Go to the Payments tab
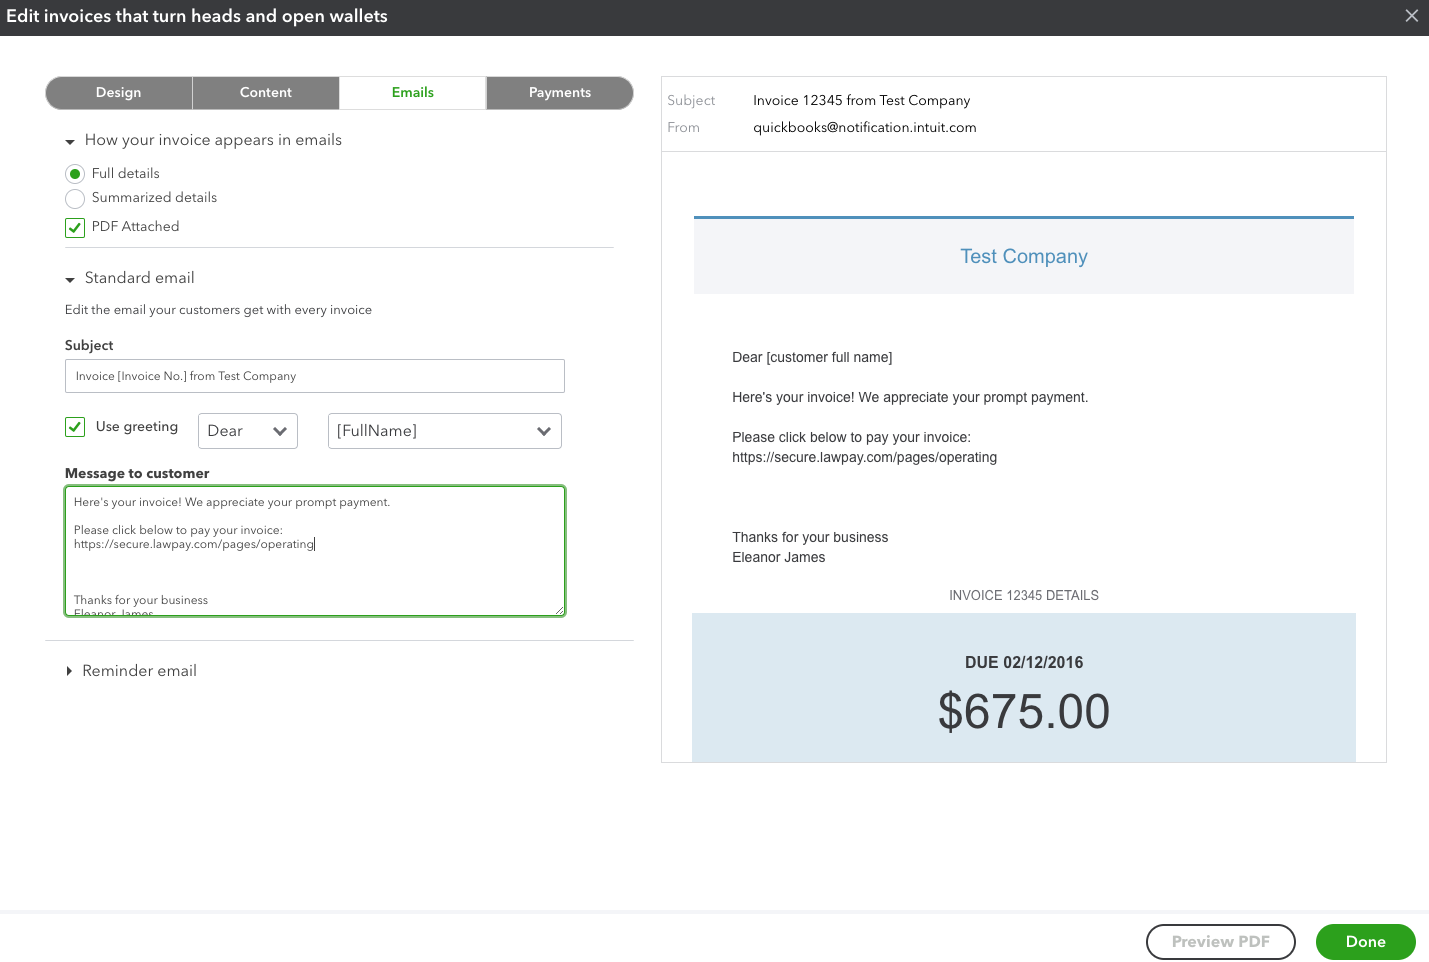 coord(560,93)
